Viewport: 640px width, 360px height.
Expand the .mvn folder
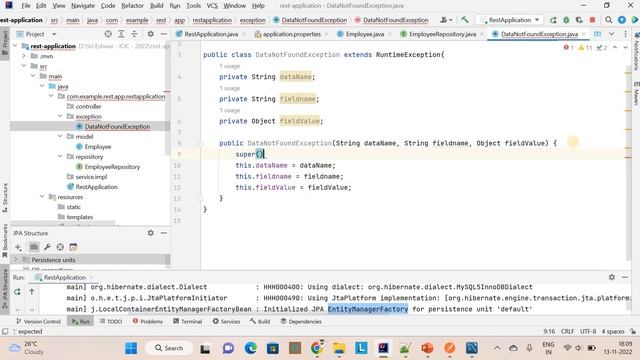(24, 56)
